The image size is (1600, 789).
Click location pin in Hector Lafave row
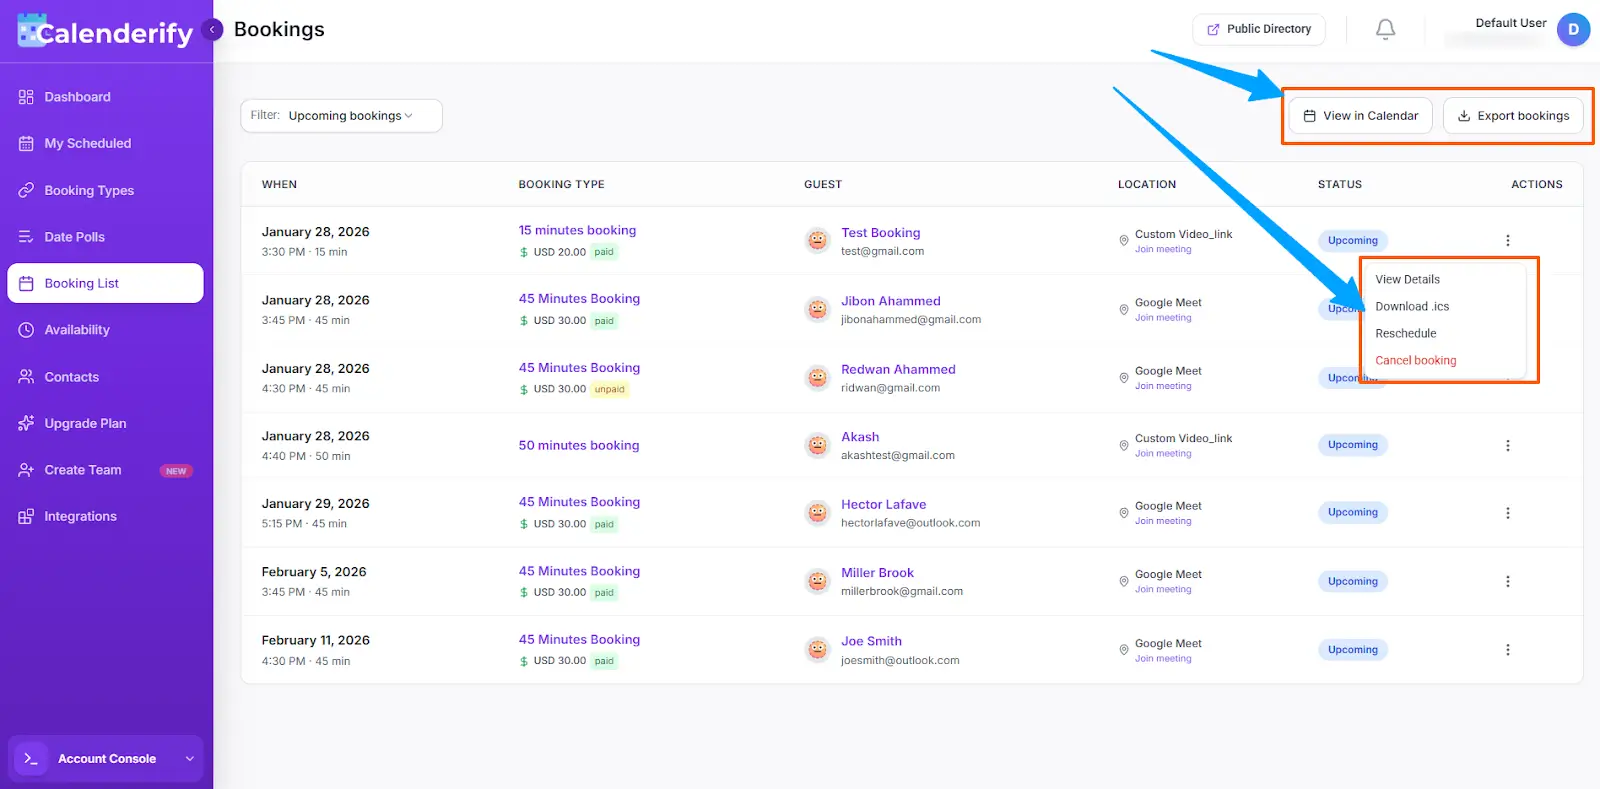1123,513
